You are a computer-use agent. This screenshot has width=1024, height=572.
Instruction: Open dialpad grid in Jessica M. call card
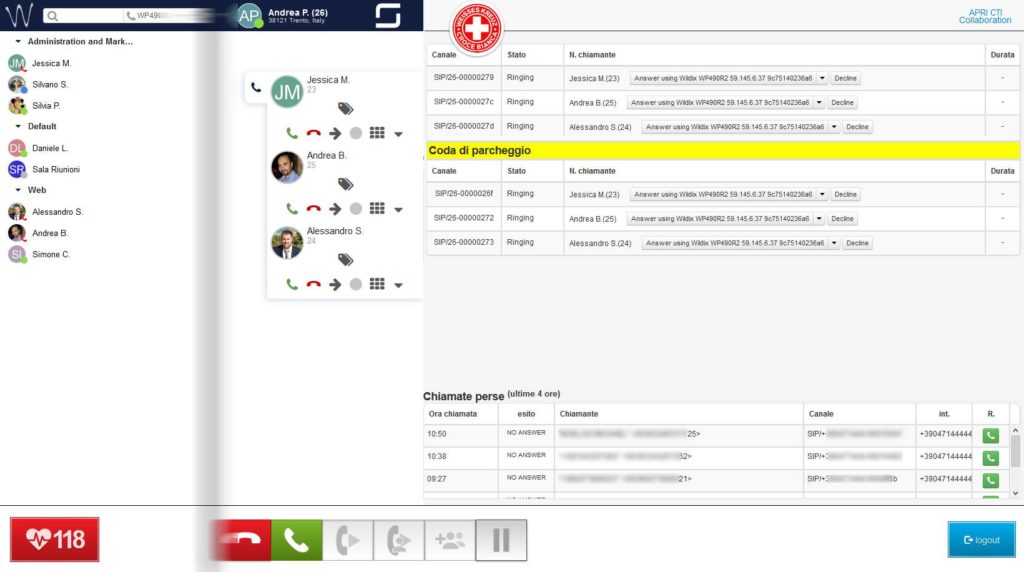click(377, 133)
